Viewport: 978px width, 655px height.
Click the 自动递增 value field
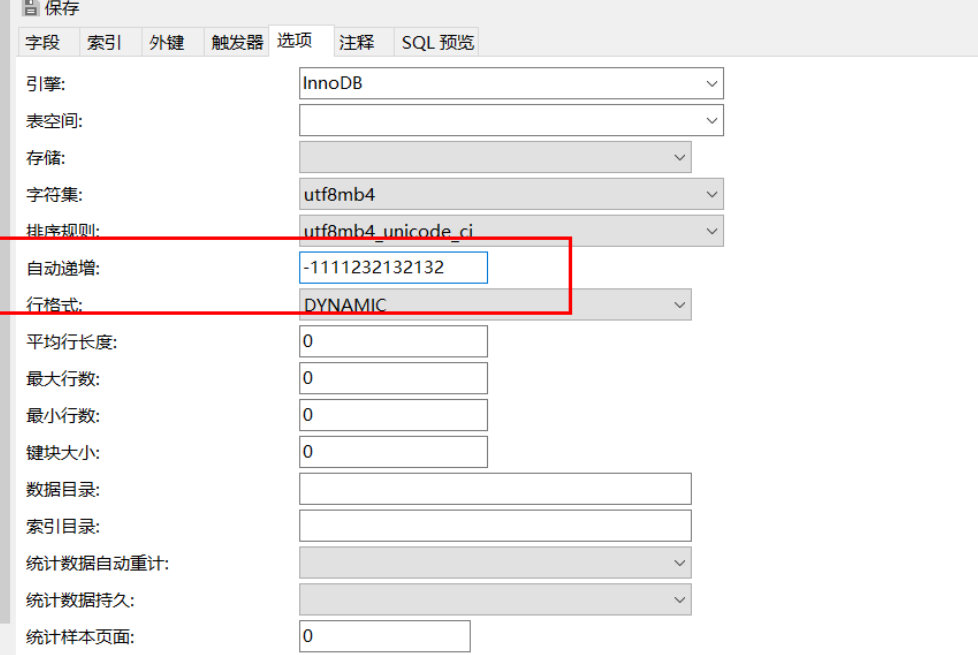pos(393,268)
